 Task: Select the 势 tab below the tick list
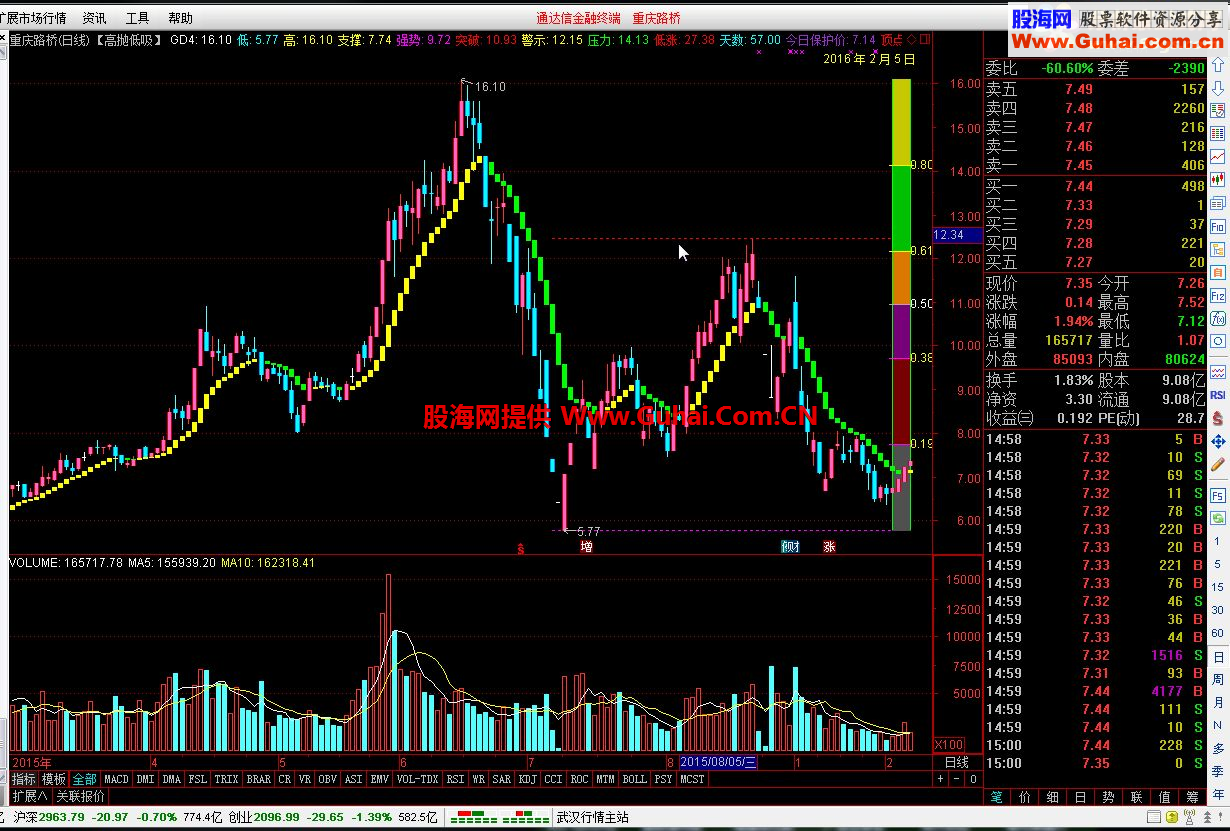1108,797
